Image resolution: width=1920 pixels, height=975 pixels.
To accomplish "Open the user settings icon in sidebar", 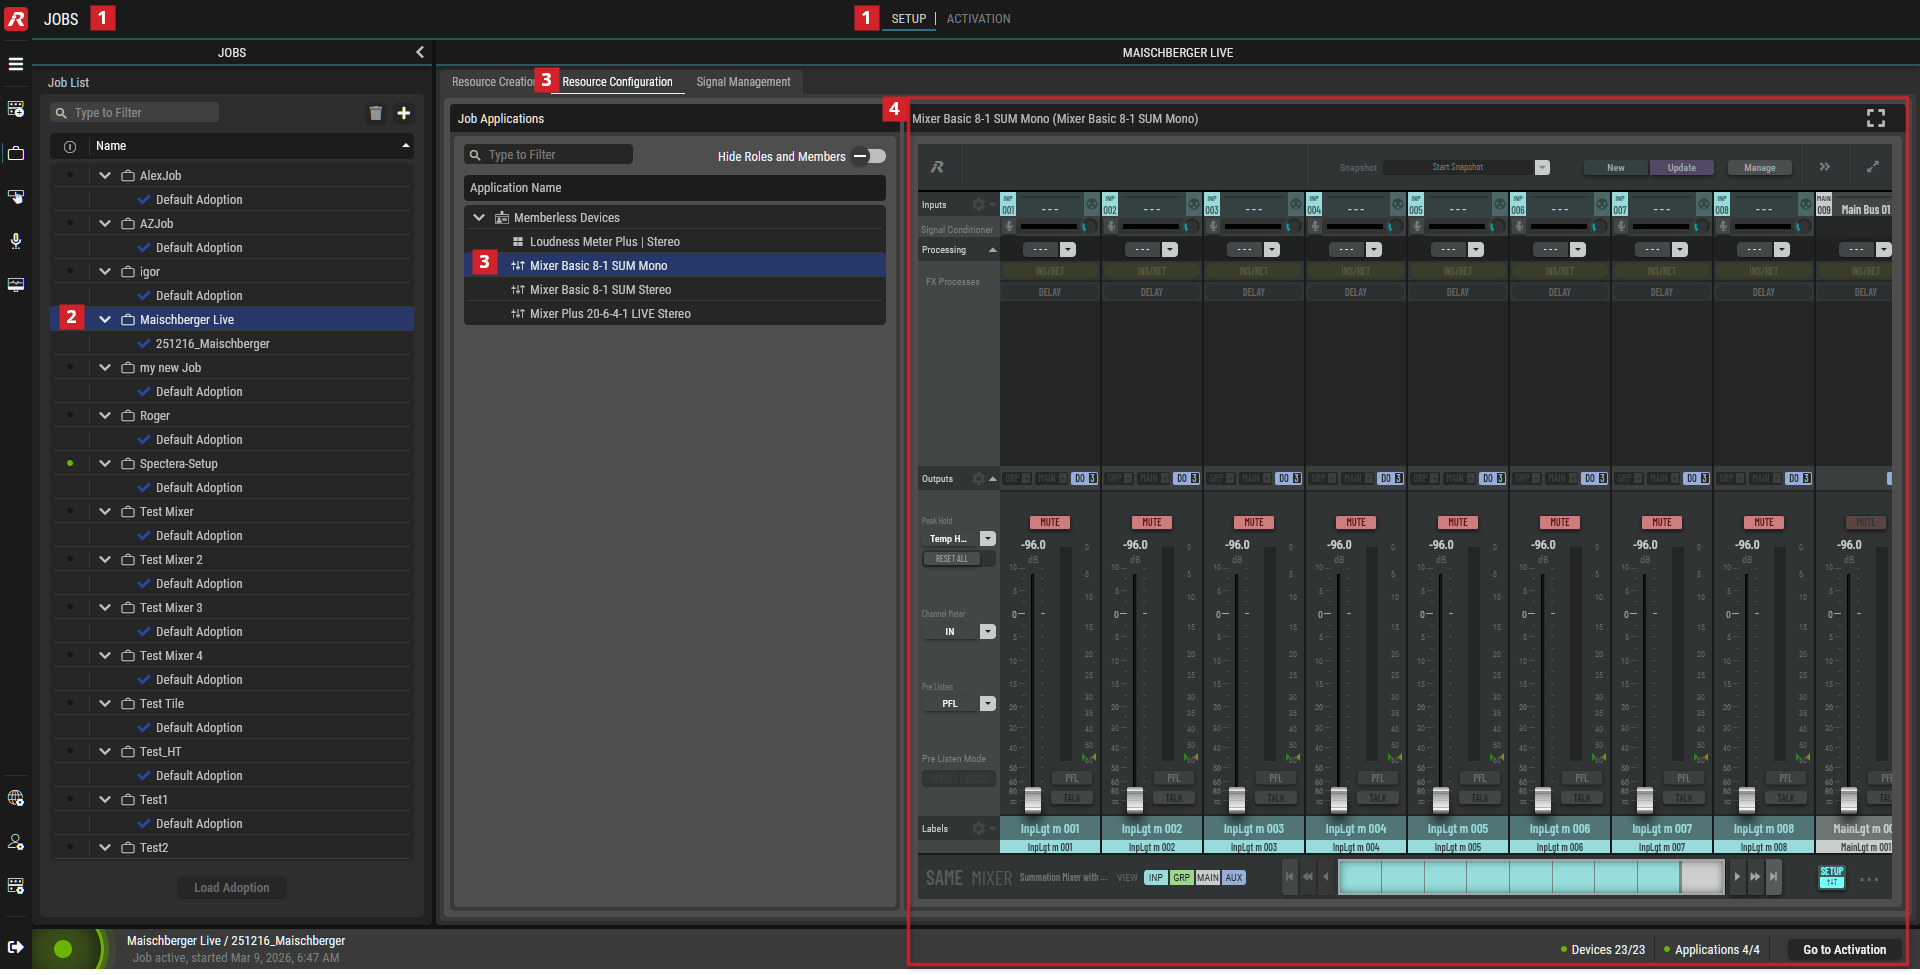I will click(16, 842).
